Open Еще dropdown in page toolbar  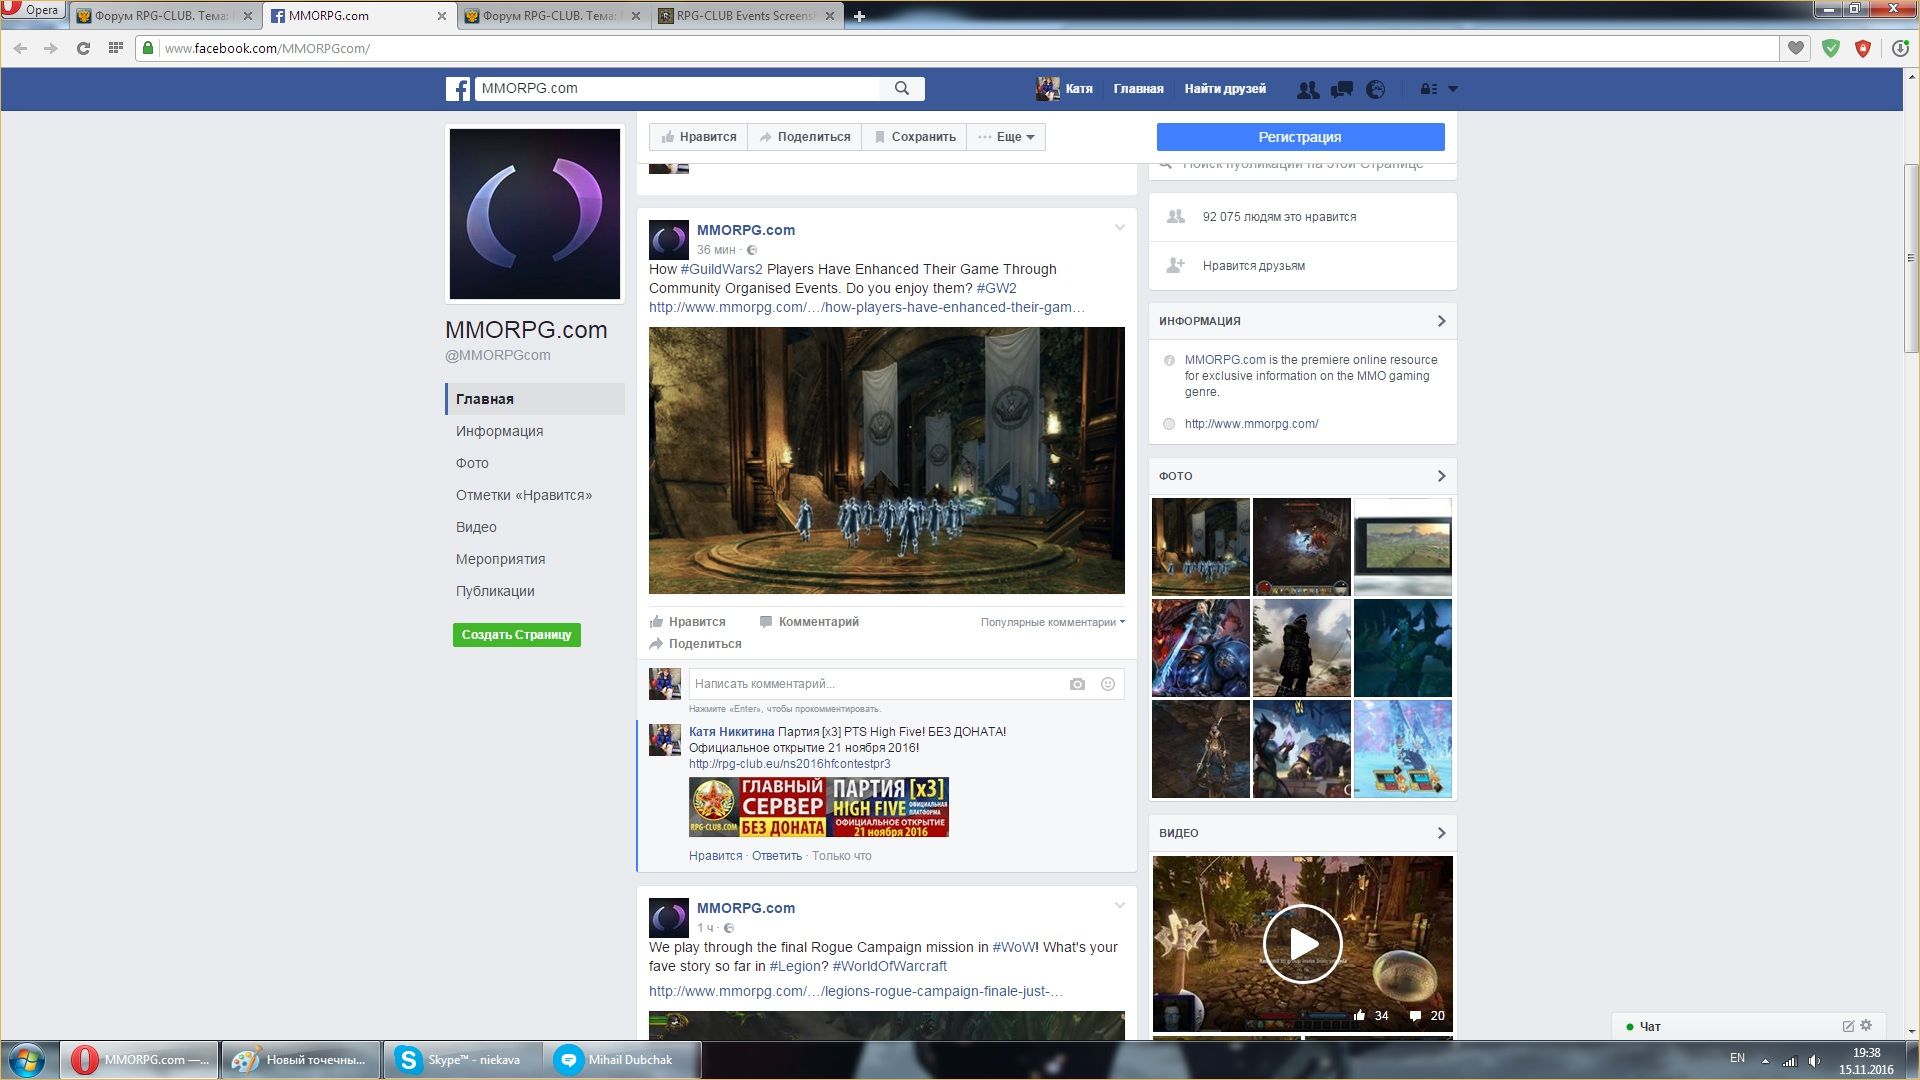(x=1007, y=137)
